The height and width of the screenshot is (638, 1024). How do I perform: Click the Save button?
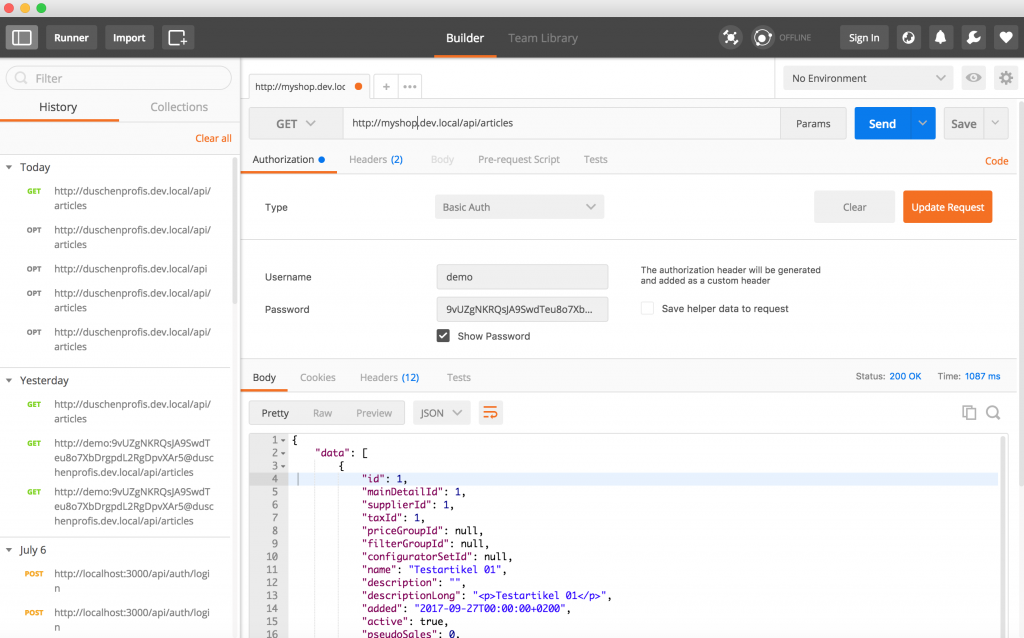coord(964,123)
